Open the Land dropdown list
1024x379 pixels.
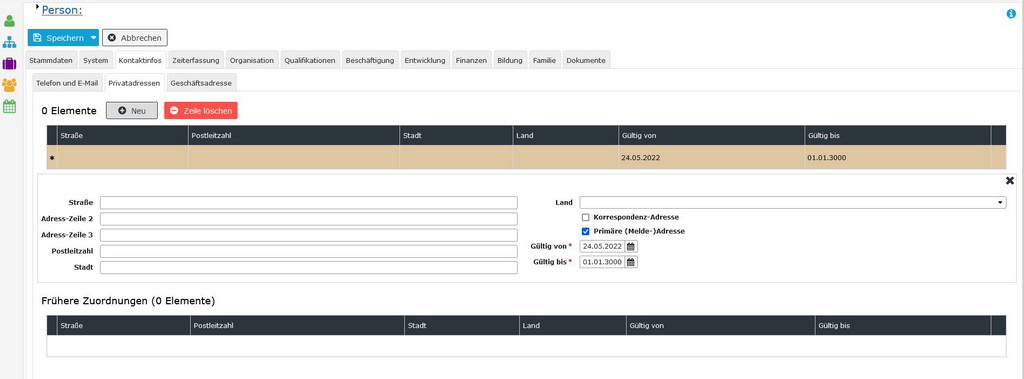click(x=1000, y=203)
